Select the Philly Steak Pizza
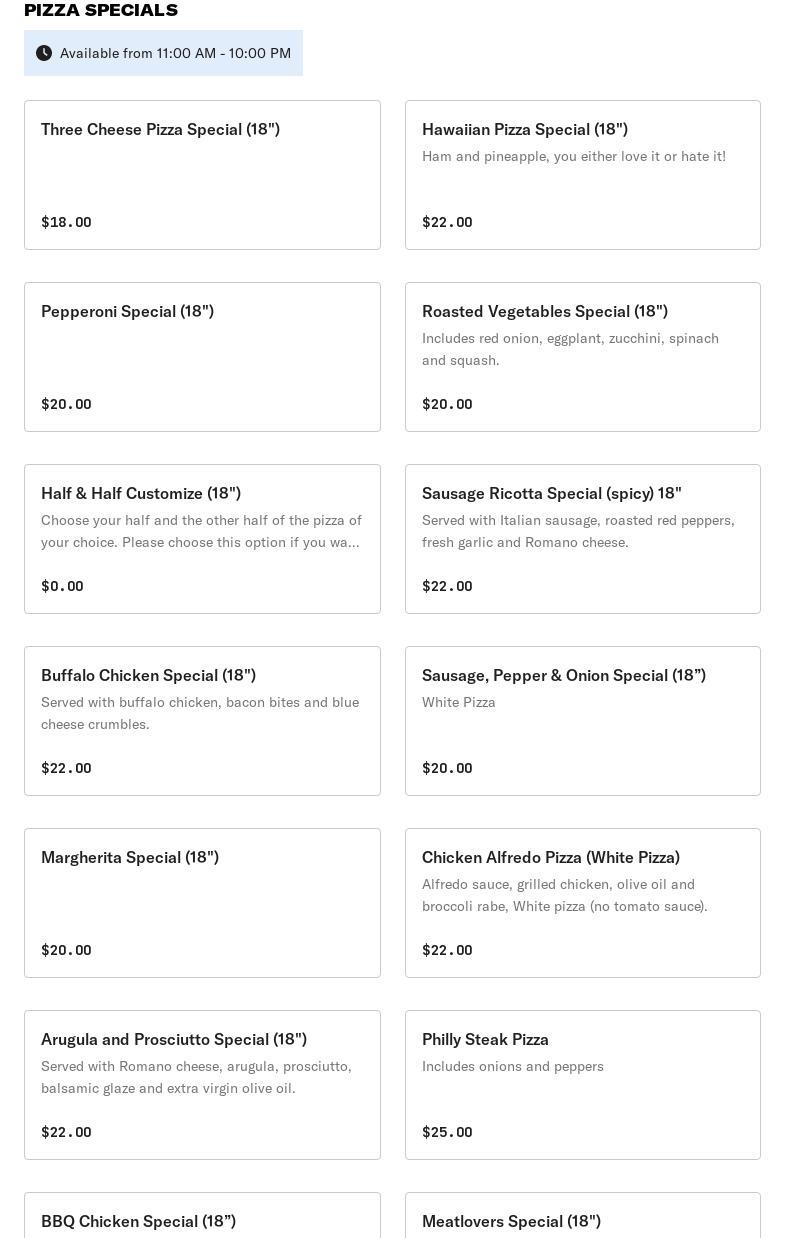This screenshot has width=785, height=1238. coord(582,1085)
